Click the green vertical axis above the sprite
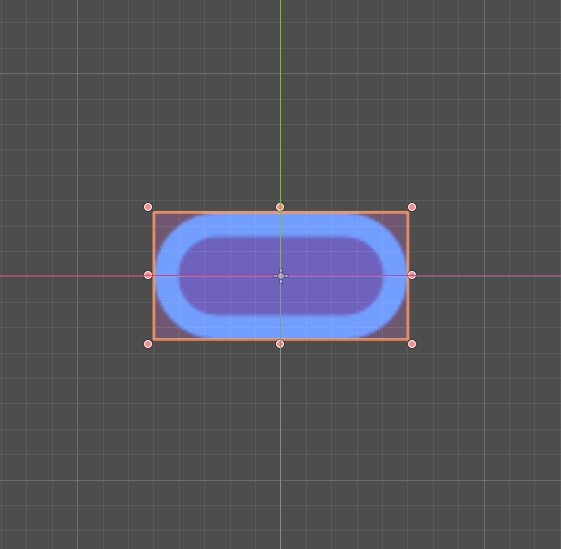This screenshot has width=561, height=549. coord(280,100)
